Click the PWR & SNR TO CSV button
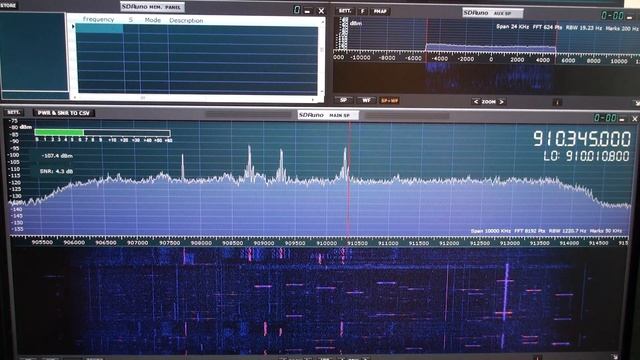 (64, 113)
